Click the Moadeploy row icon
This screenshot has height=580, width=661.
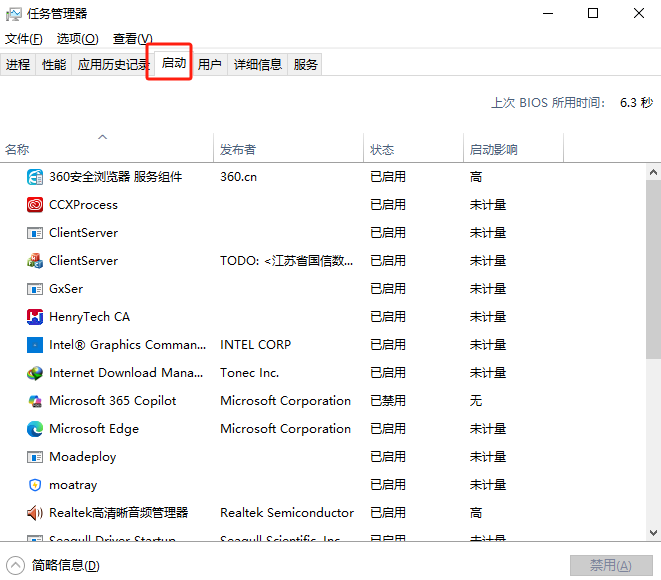coord(35,457)
